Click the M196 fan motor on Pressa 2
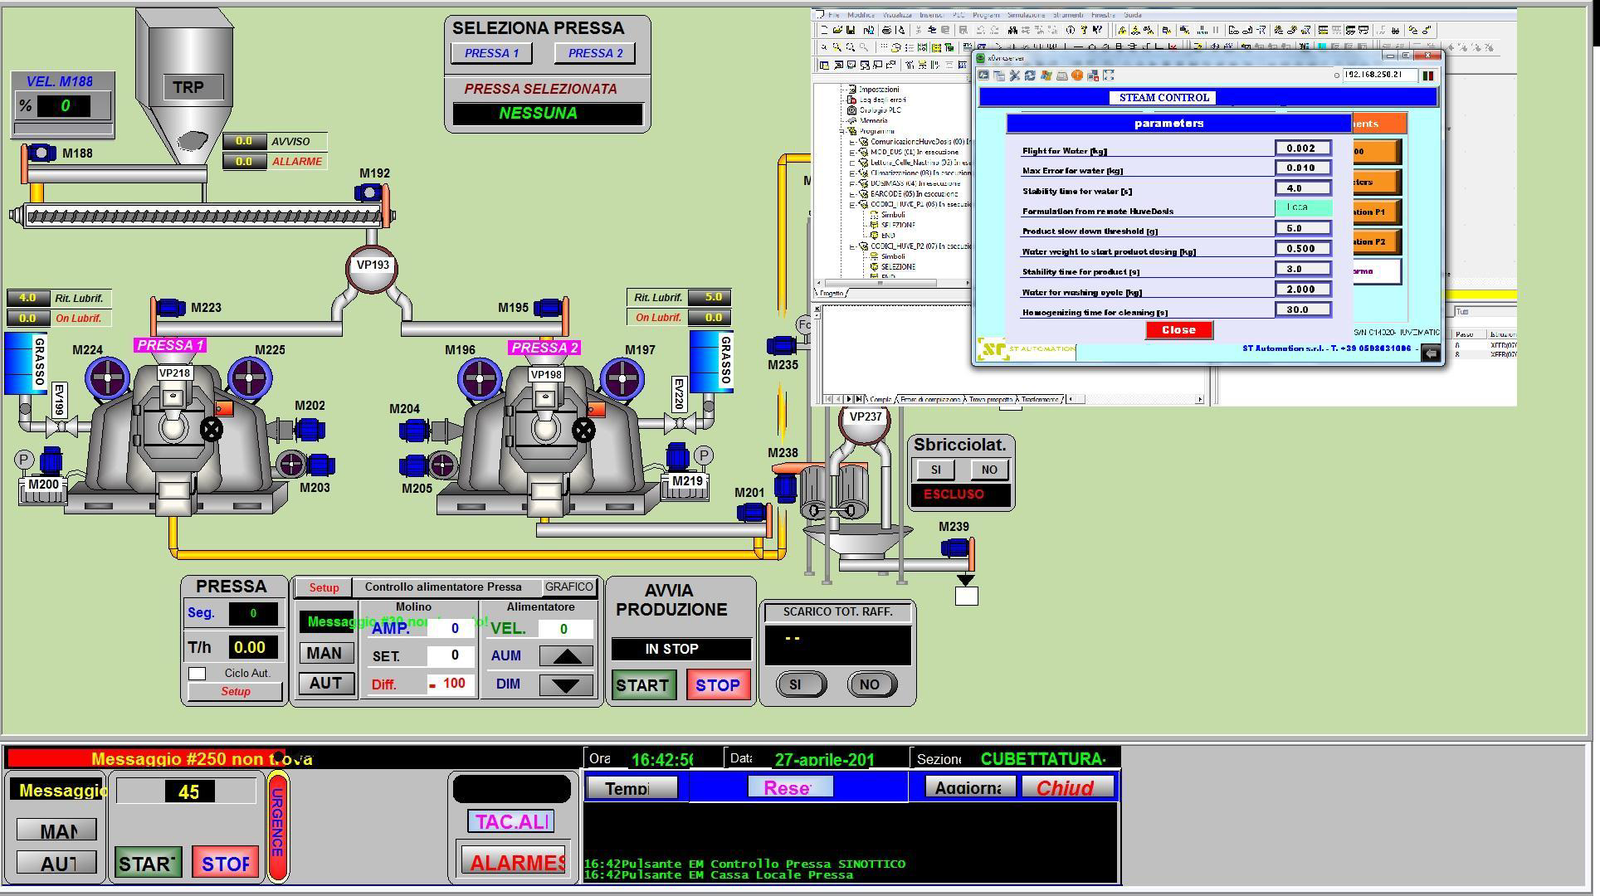This screenshot has height=896, width=1600. 480,379
